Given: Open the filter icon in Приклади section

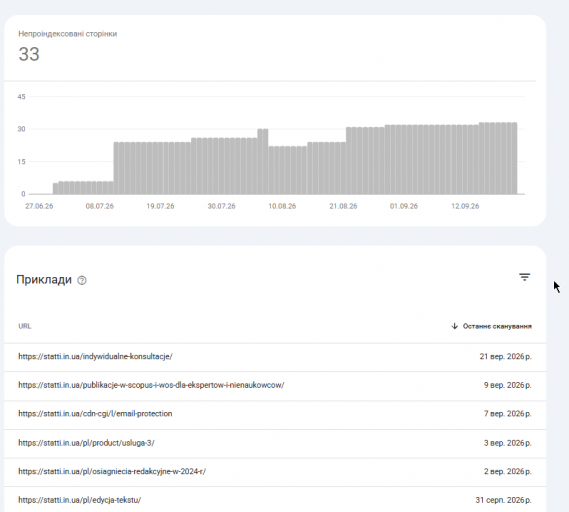Looking at the screenshot, I should pyautogui.click(x=524, y=277).
